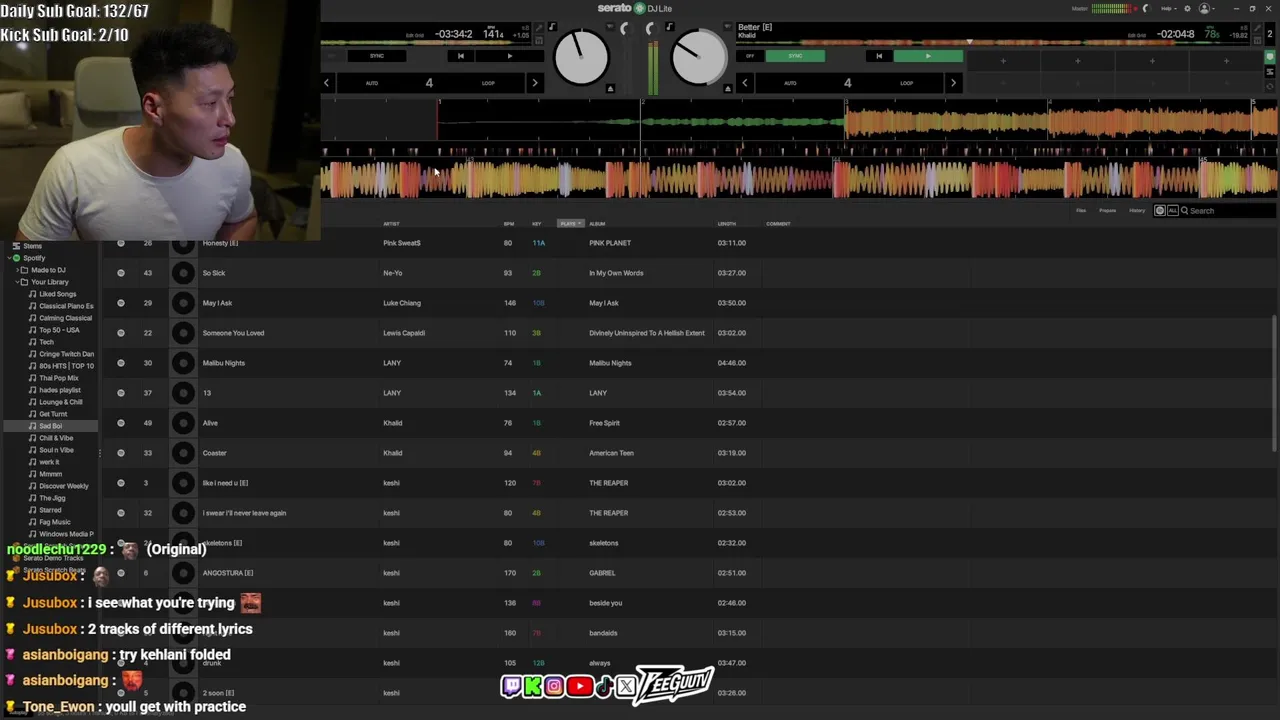The image size is (1280, 720).
Task: Eject track from the left deck
Action: (610, 89)
